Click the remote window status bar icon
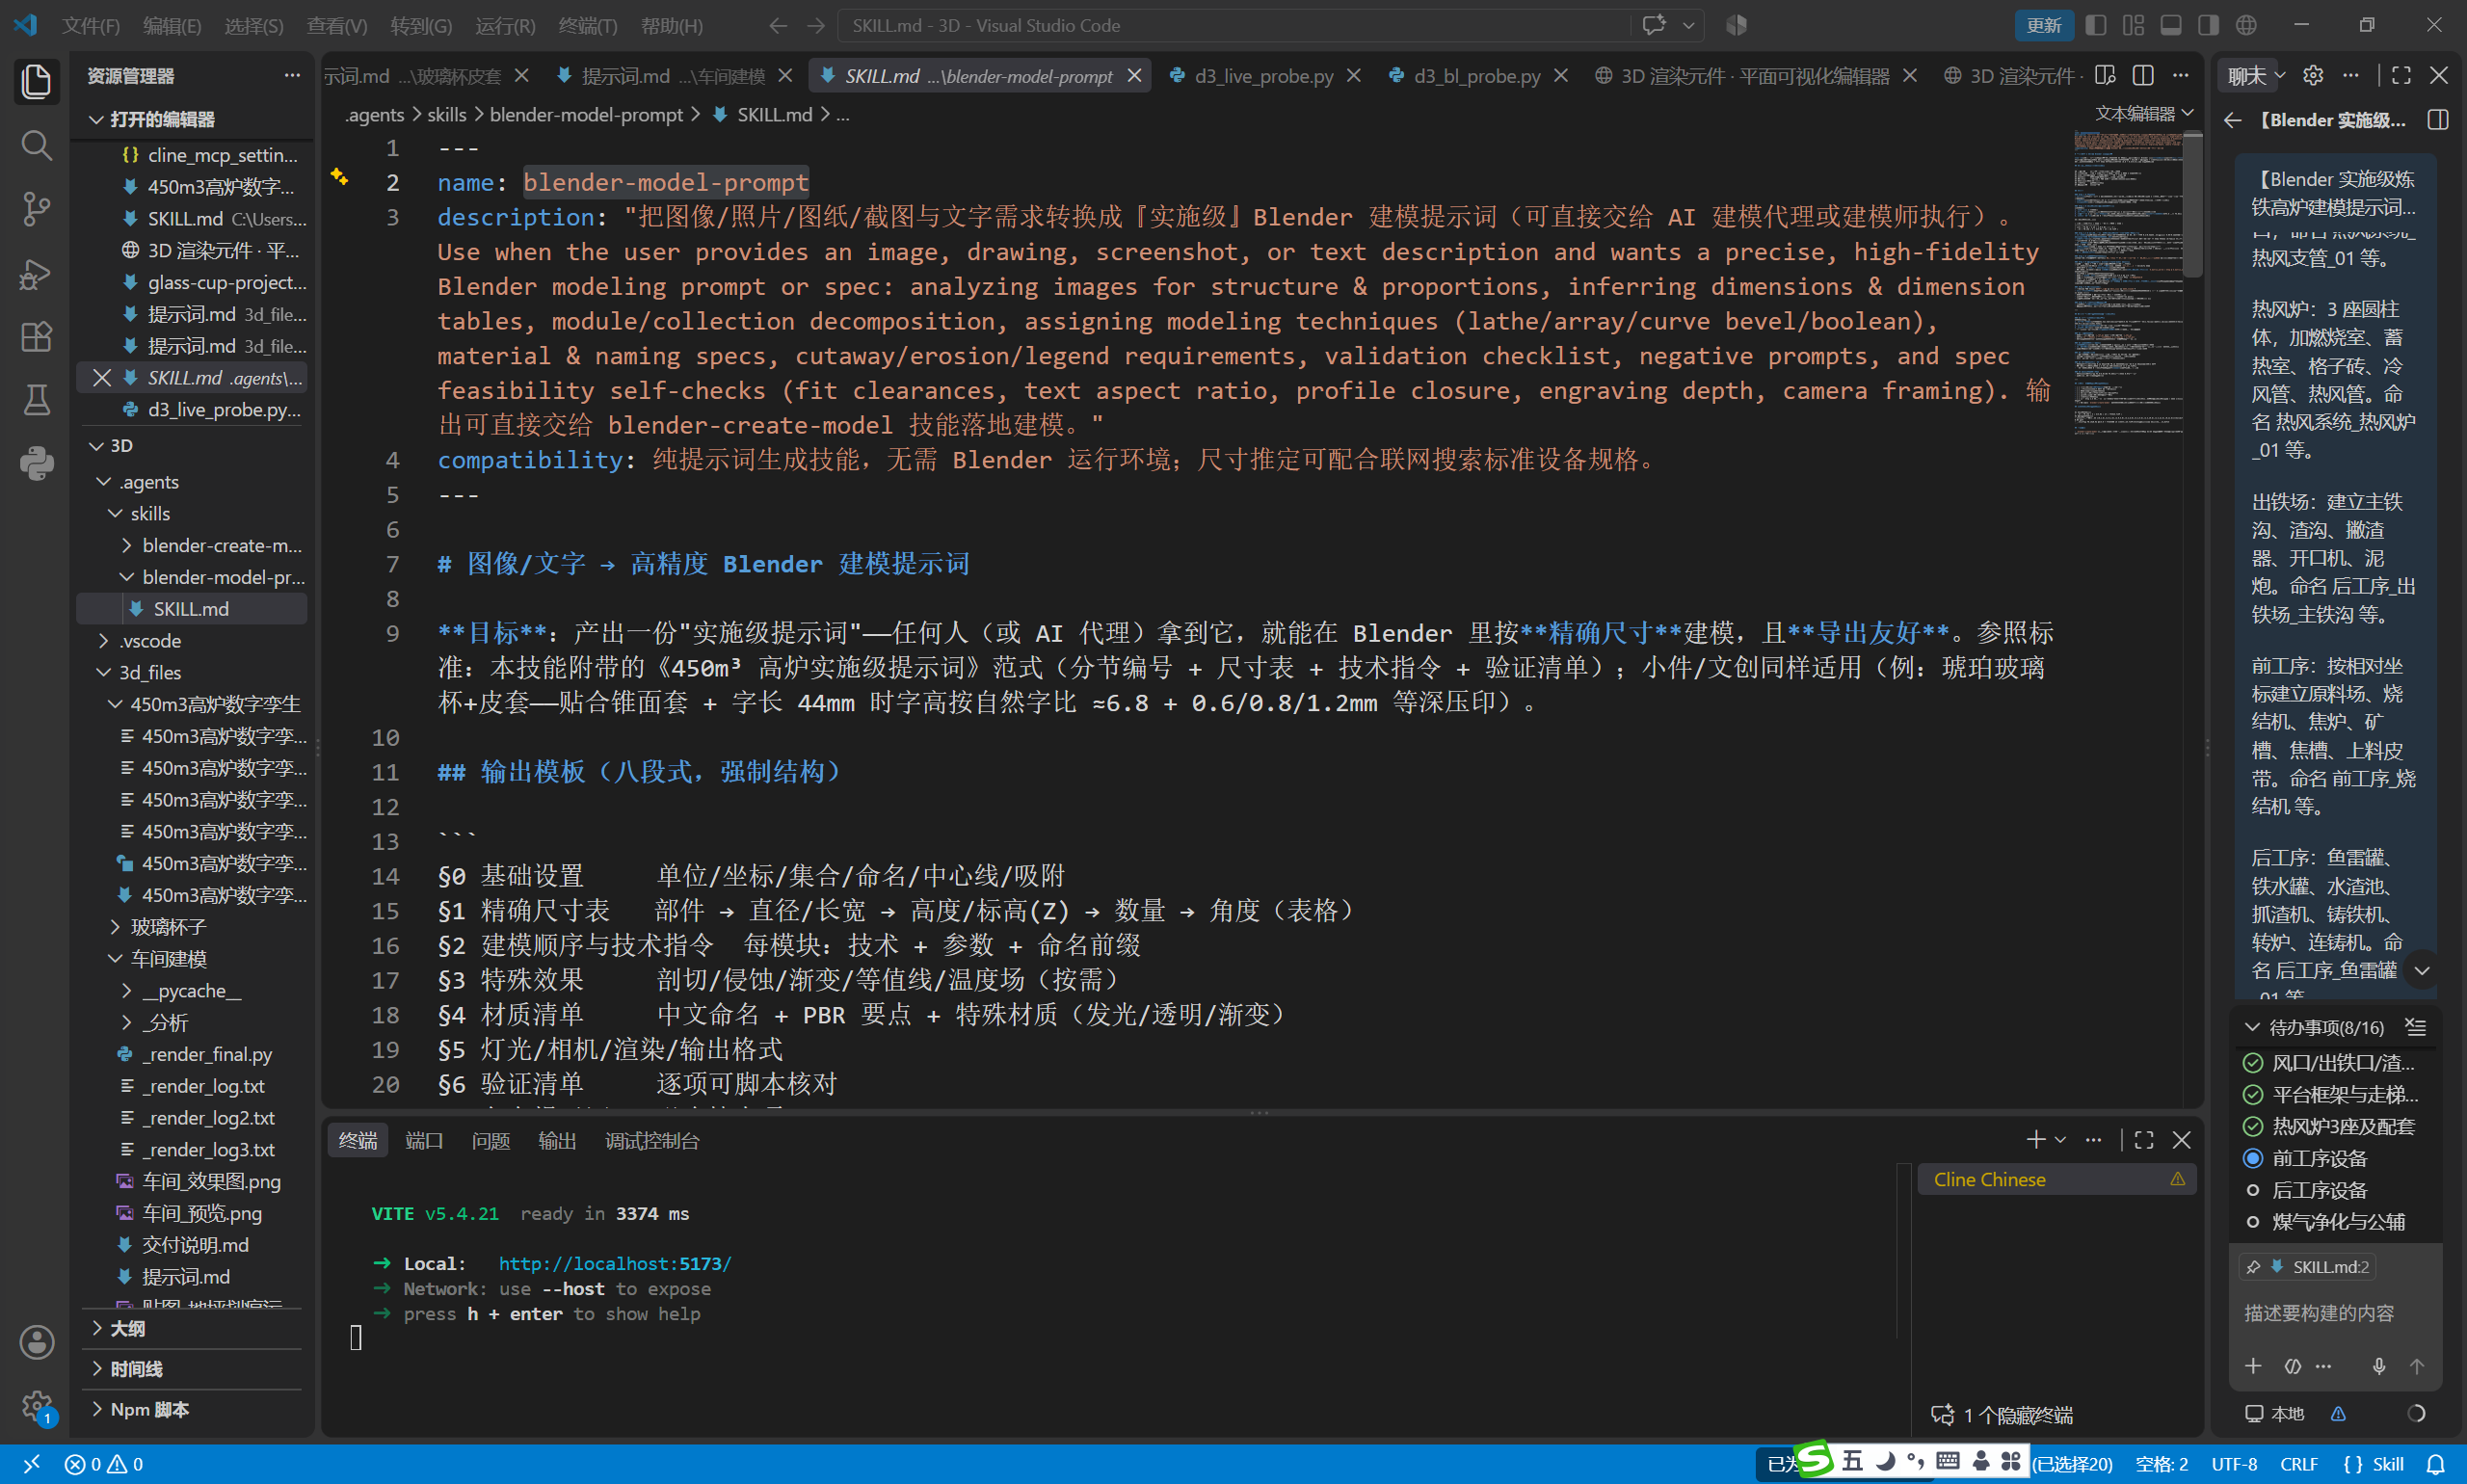This screenshot has height=1484, width=2467. point(31,1464)
